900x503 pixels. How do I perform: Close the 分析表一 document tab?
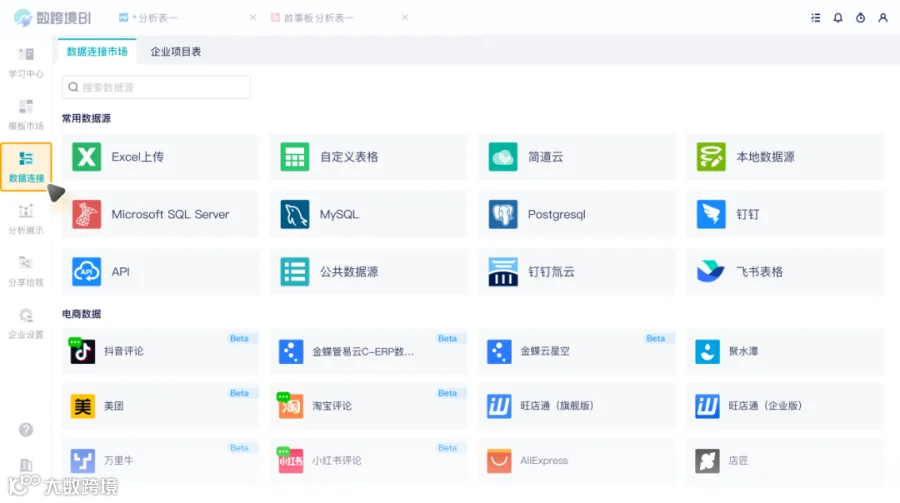tap(253, 18)
